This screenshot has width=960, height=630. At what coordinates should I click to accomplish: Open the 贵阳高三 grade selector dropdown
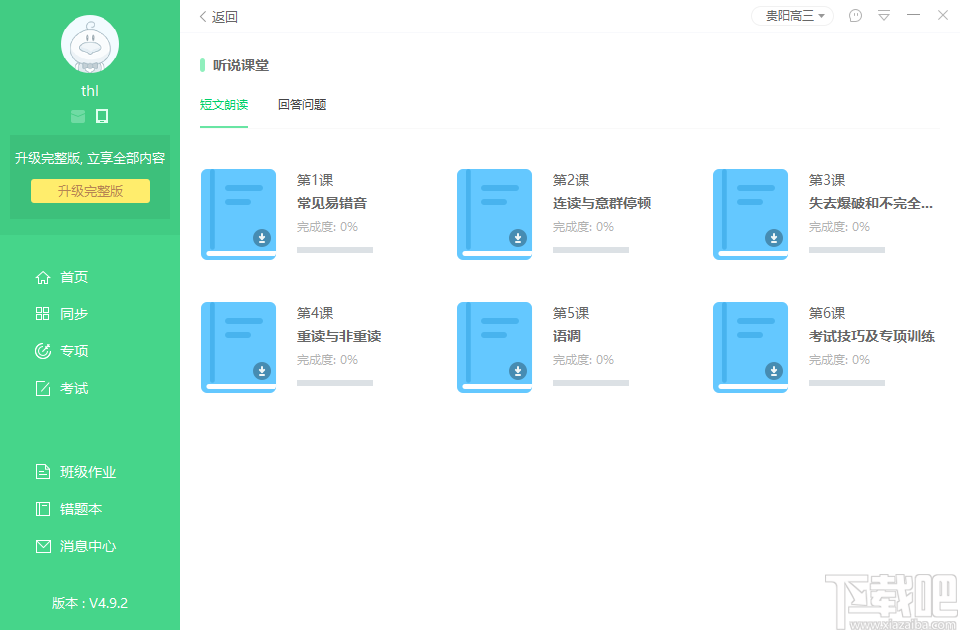pos(791,16)
